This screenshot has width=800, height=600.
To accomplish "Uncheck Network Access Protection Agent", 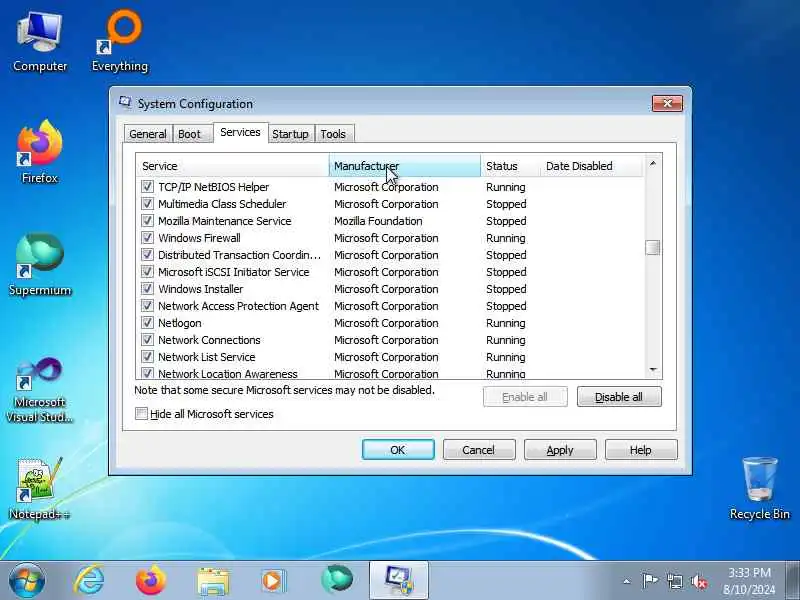I will 147,306.
